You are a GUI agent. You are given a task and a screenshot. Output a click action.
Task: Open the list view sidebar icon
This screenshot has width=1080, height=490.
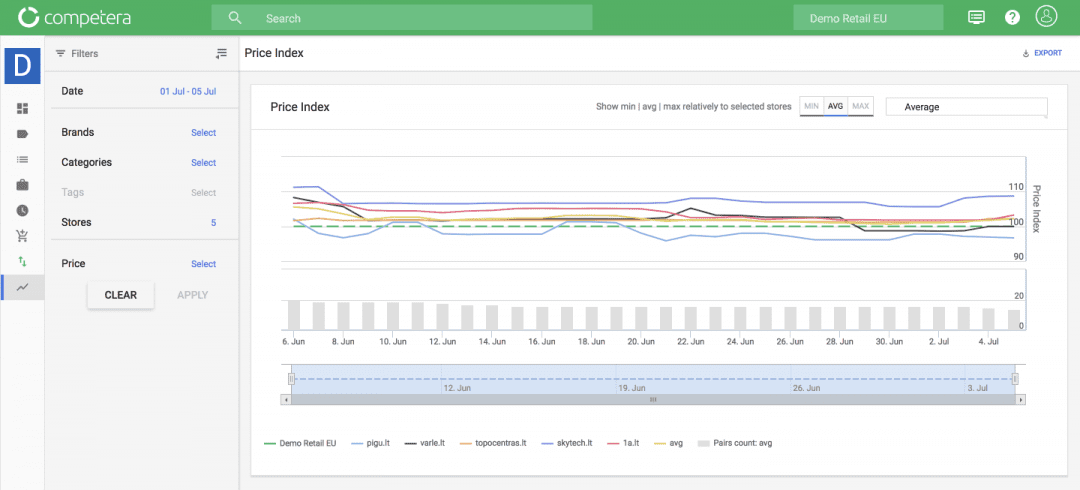coord(22,159)
